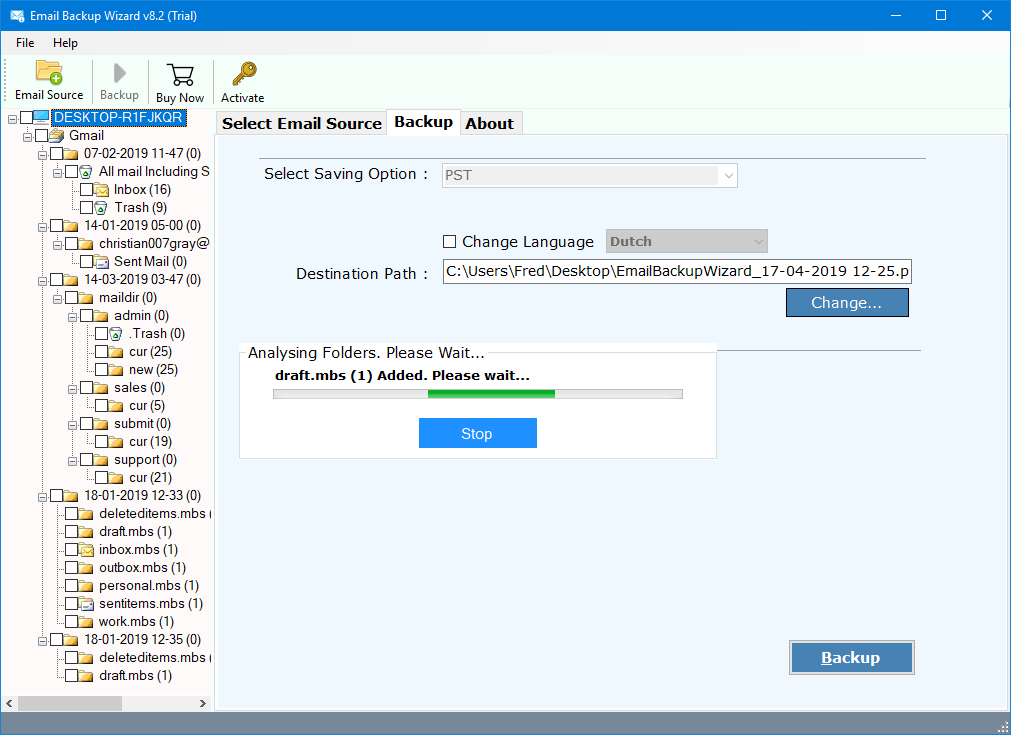
Task: Collapse the admin (0) node
Action: (72, 317)
